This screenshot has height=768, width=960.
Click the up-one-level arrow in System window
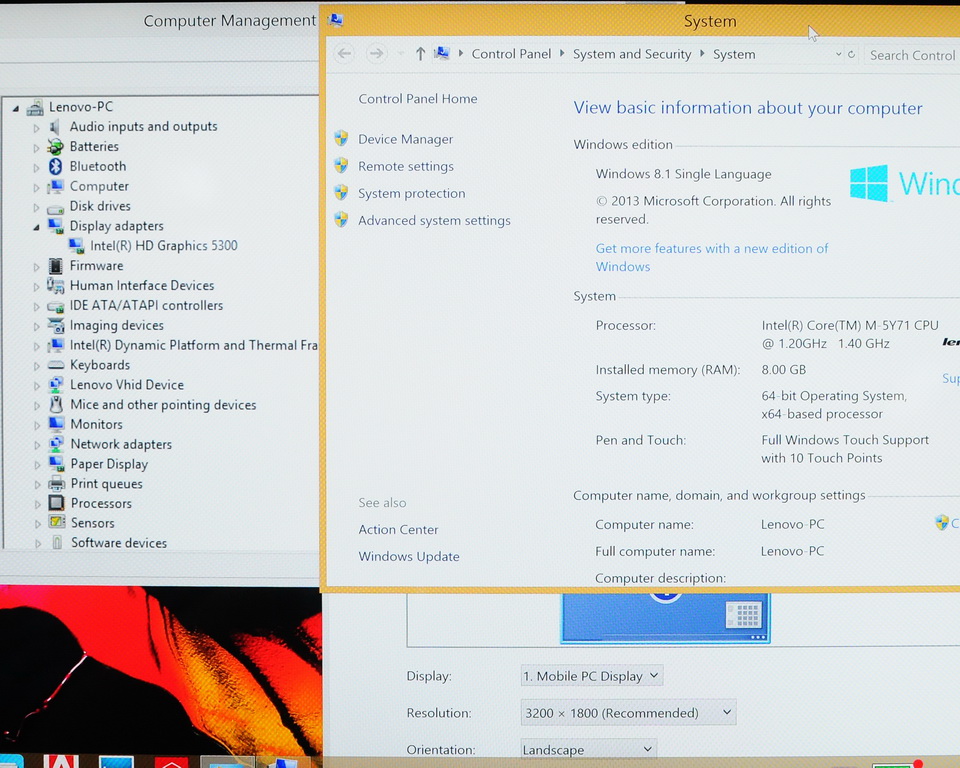420,54
